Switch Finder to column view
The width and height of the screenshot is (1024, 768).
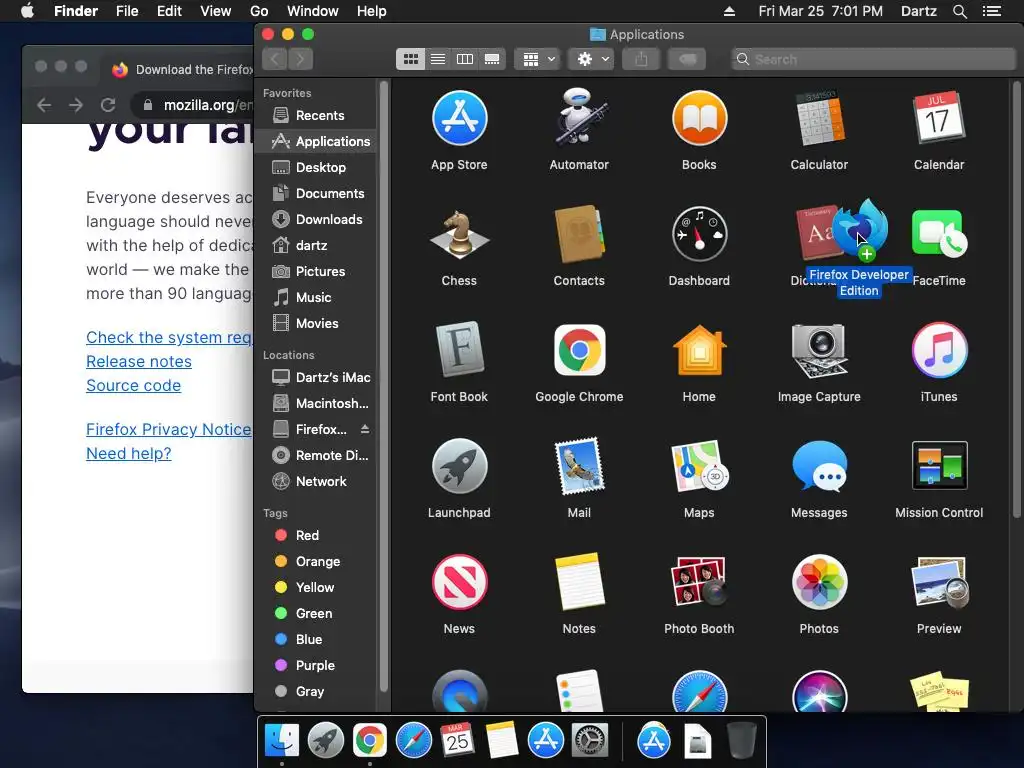point(465,59)
